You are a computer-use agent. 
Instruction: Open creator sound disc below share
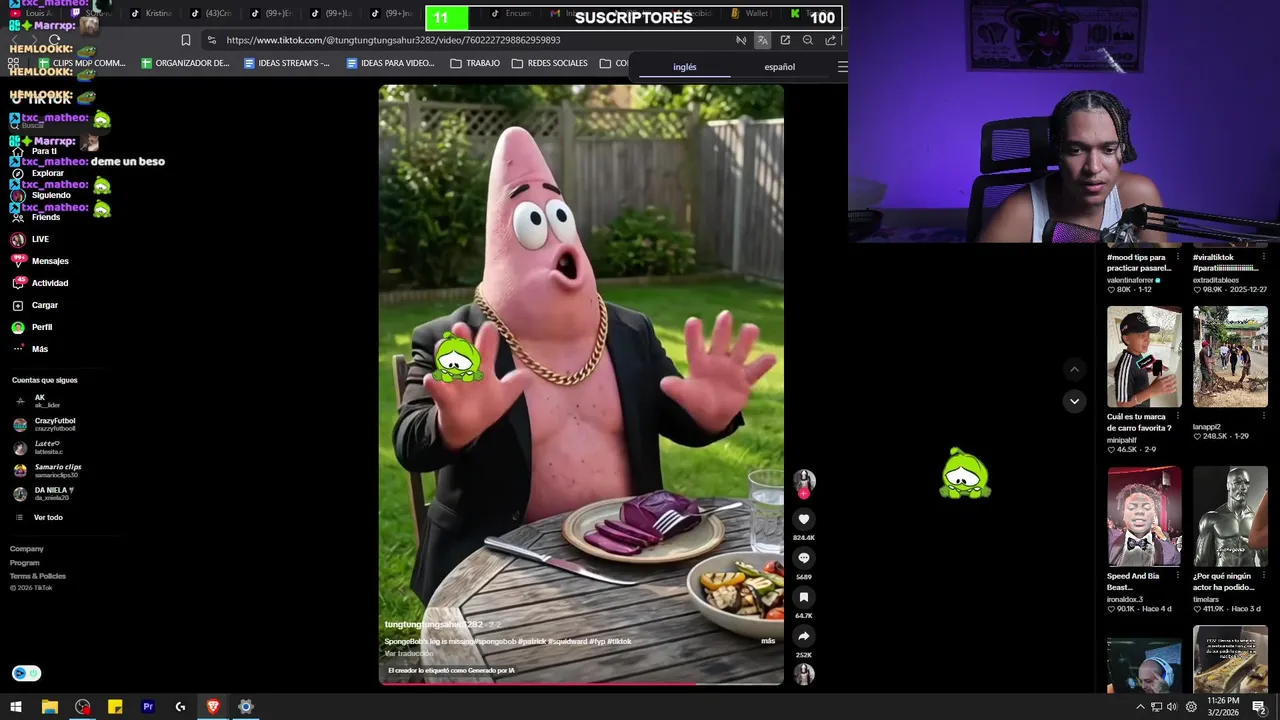(803, 674)
